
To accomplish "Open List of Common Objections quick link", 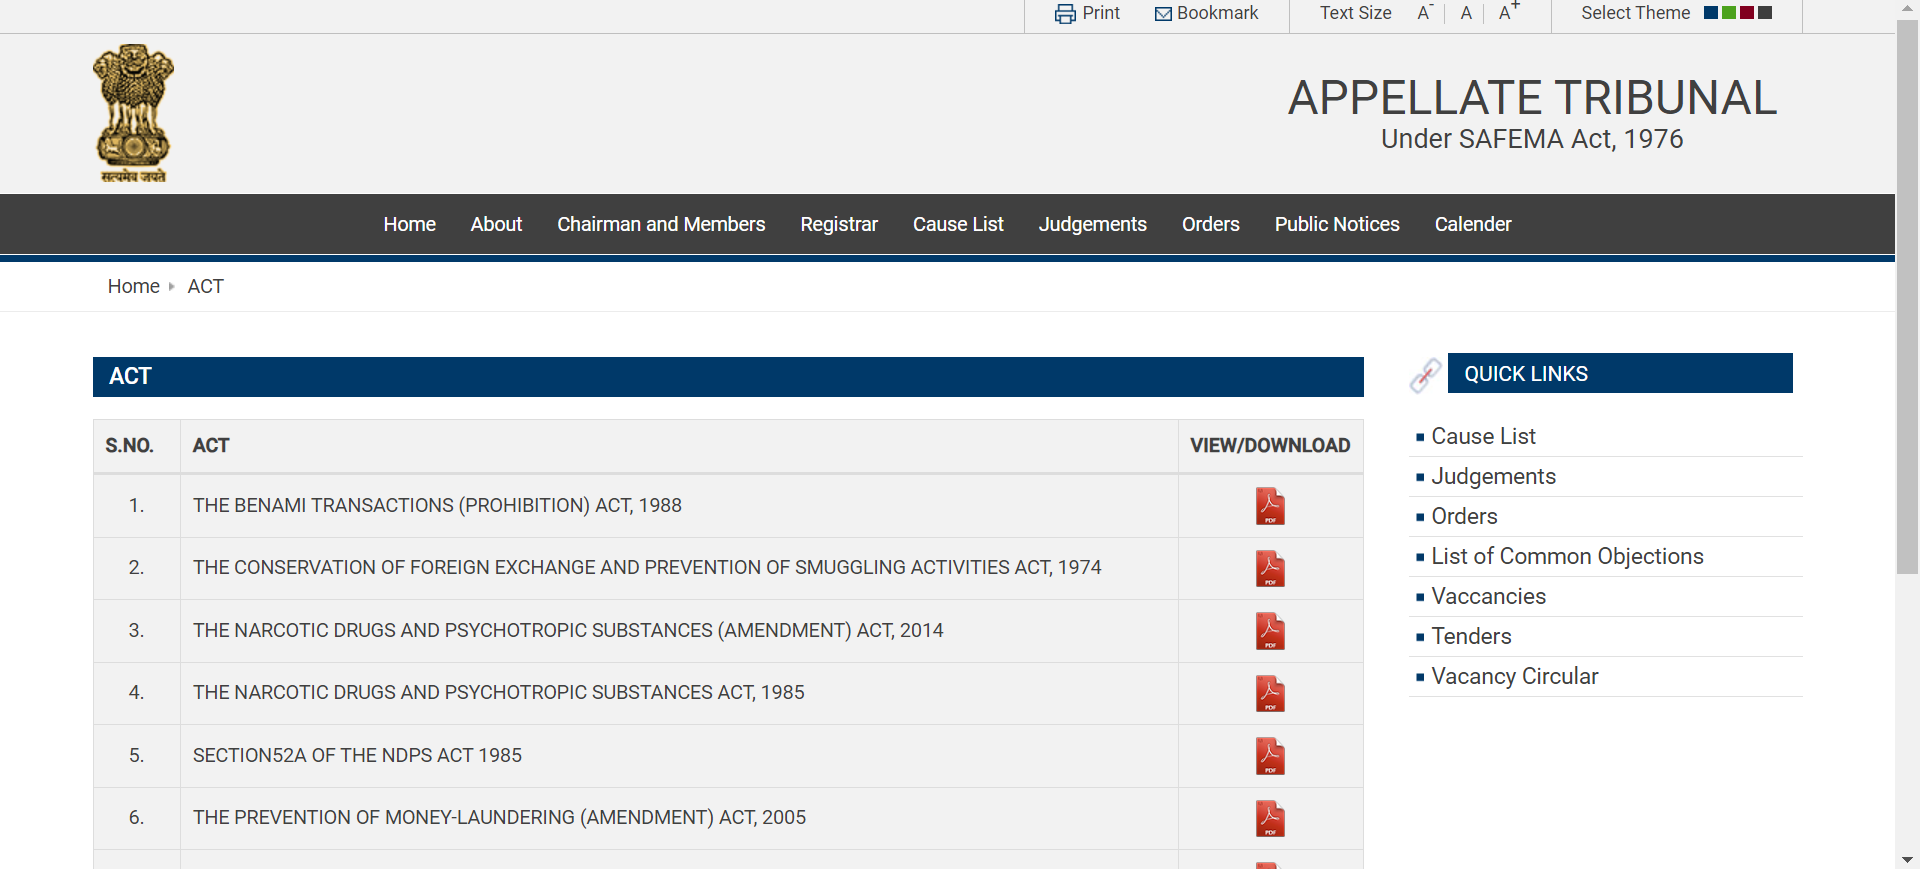I will point(1567,556).
